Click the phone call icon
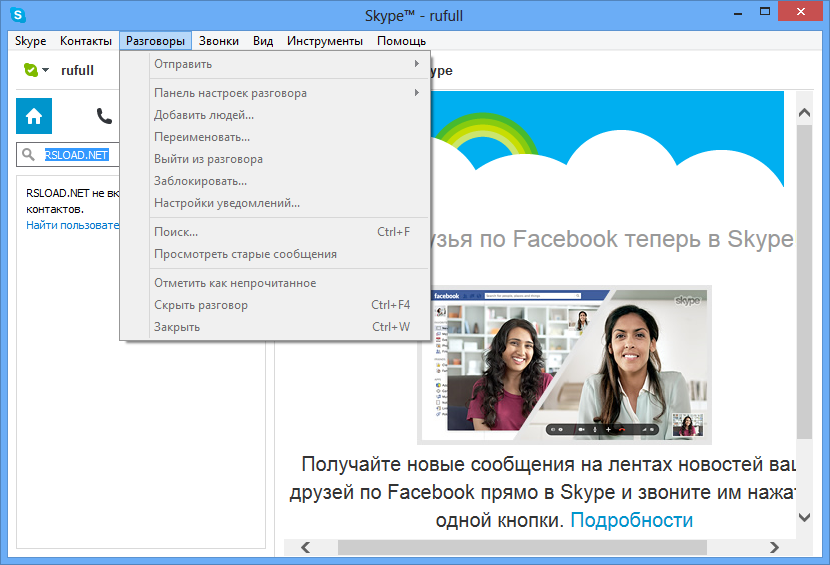This screenshot has width=830, height=565. pyautogui.click(x=104, y=116)
